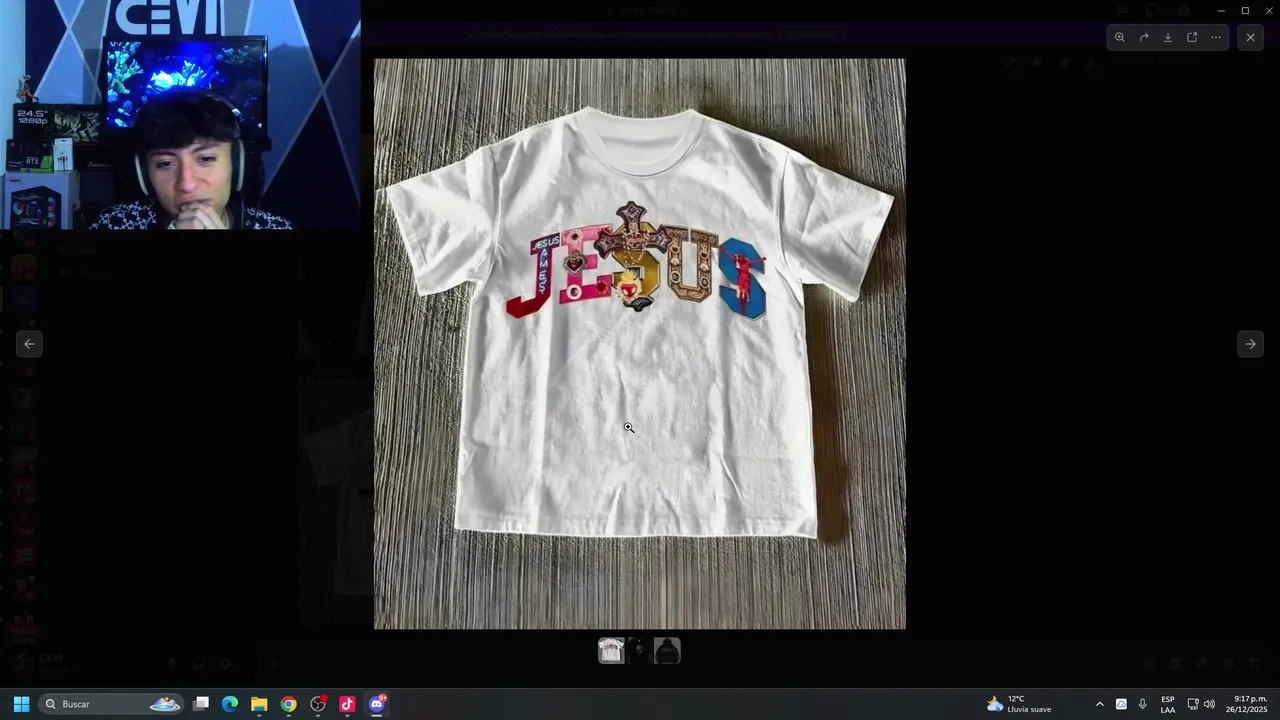The width and height of the screenshot is (1280, 720).
Task: Open Task View in the taskbar
Action: tap(201, 704)
